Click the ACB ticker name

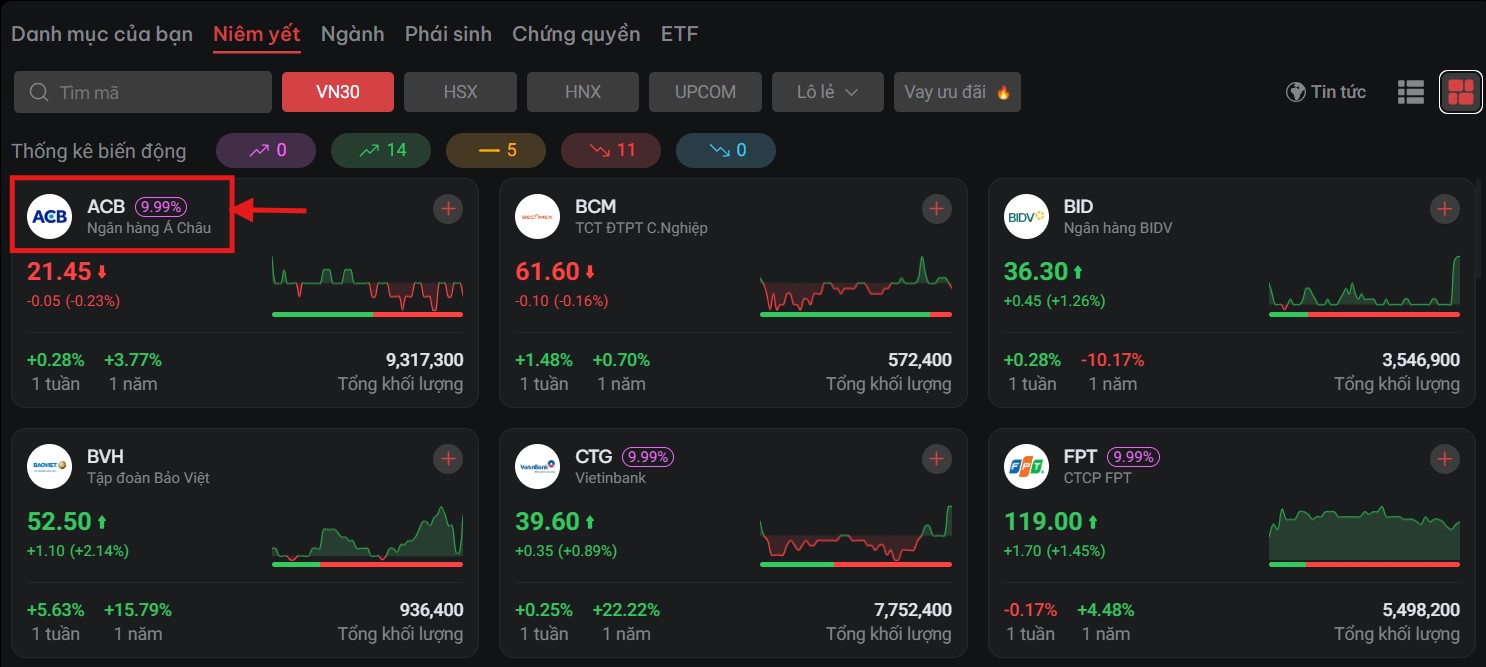coord(106,207)
